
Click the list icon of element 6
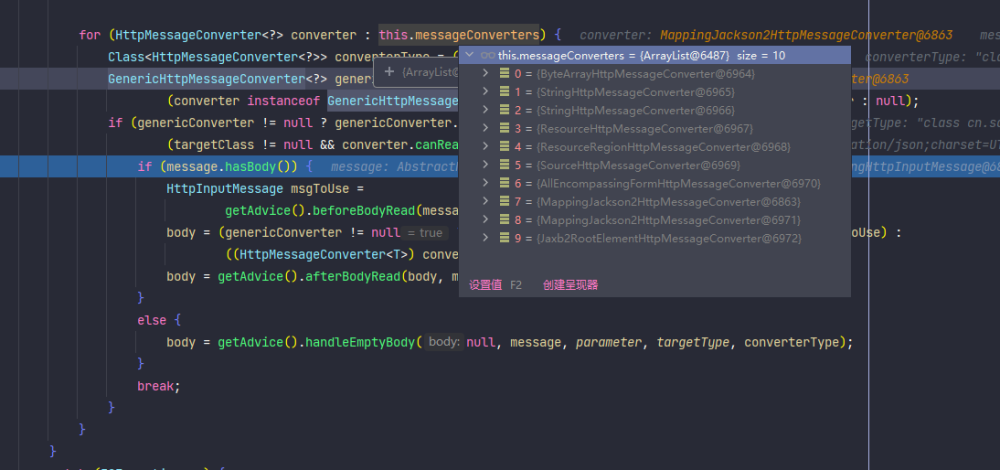point(505,183)
